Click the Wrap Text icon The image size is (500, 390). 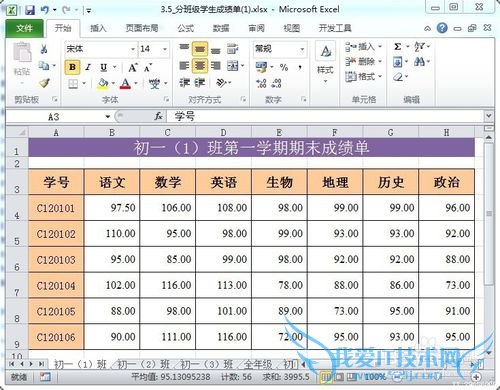[232, 49]
